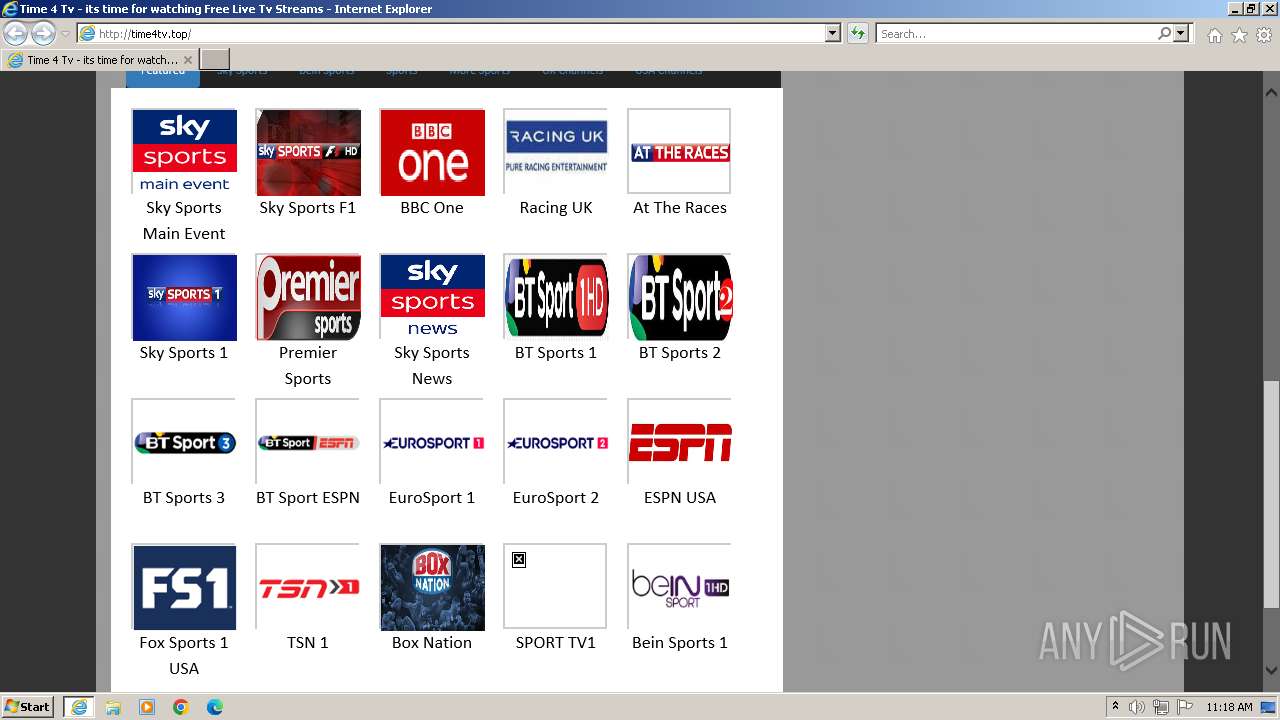Open the beIN Sports 1HD channel logo
This screenshot has height=720, width=1280.
[x=680, y=587]
